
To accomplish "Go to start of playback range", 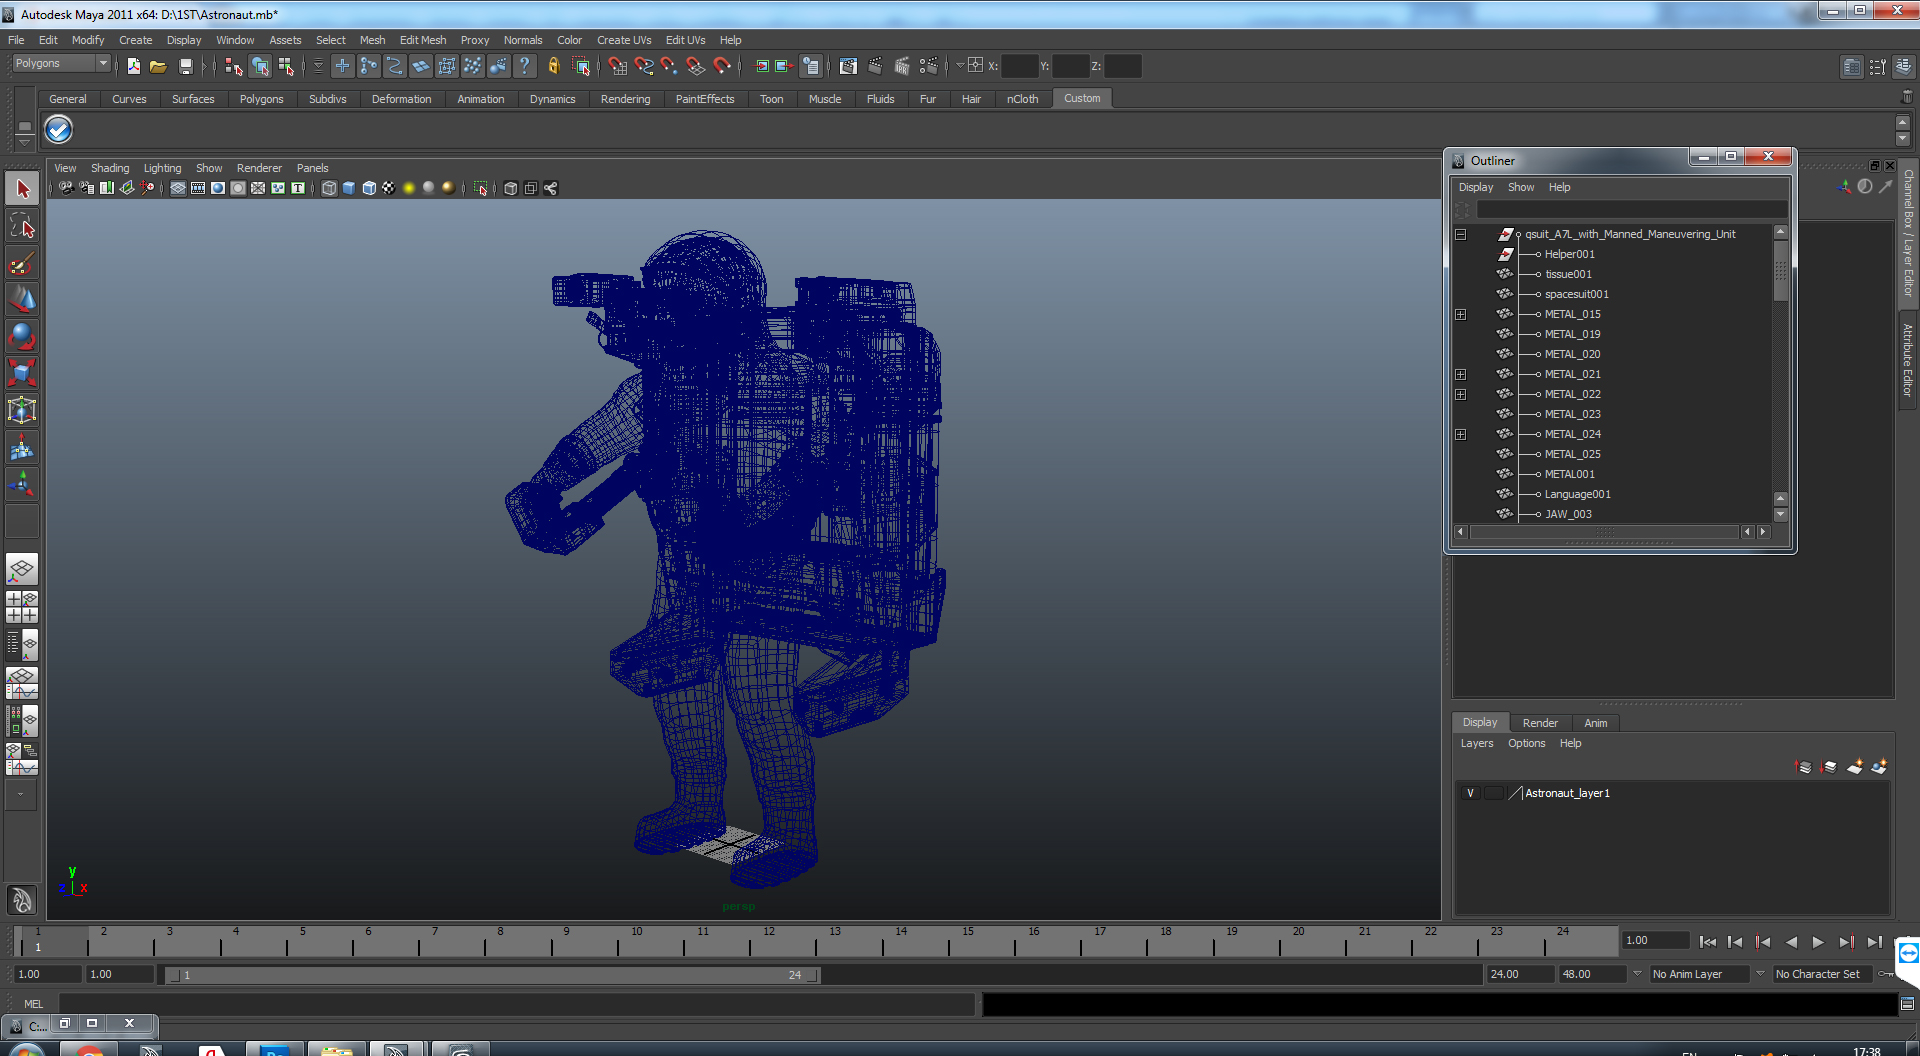I will click(x=1708, y=942).
